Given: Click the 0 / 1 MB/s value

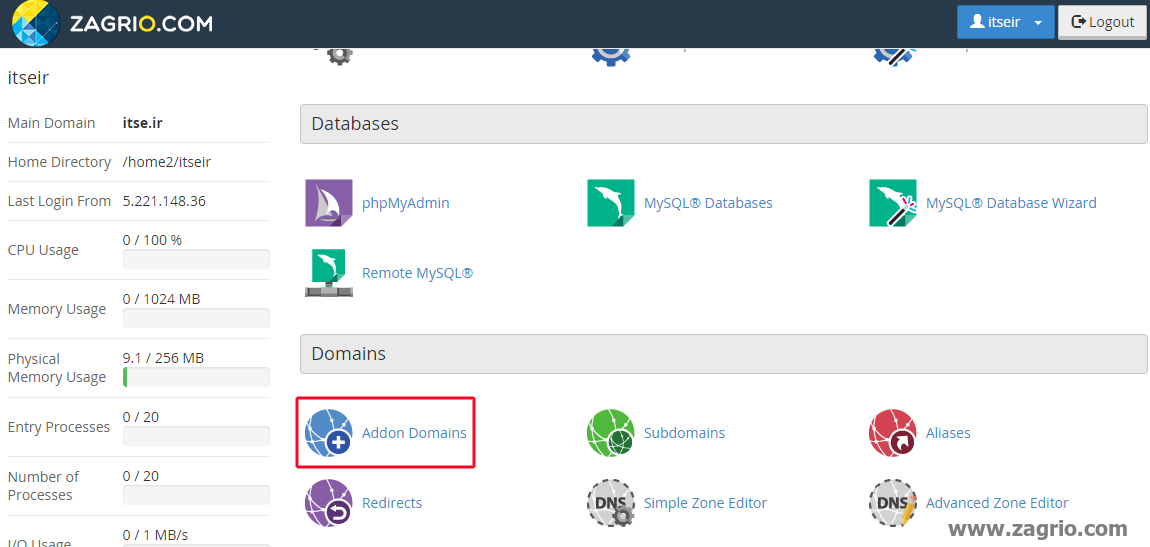Looking at the screenshot, I should (155, 535).
